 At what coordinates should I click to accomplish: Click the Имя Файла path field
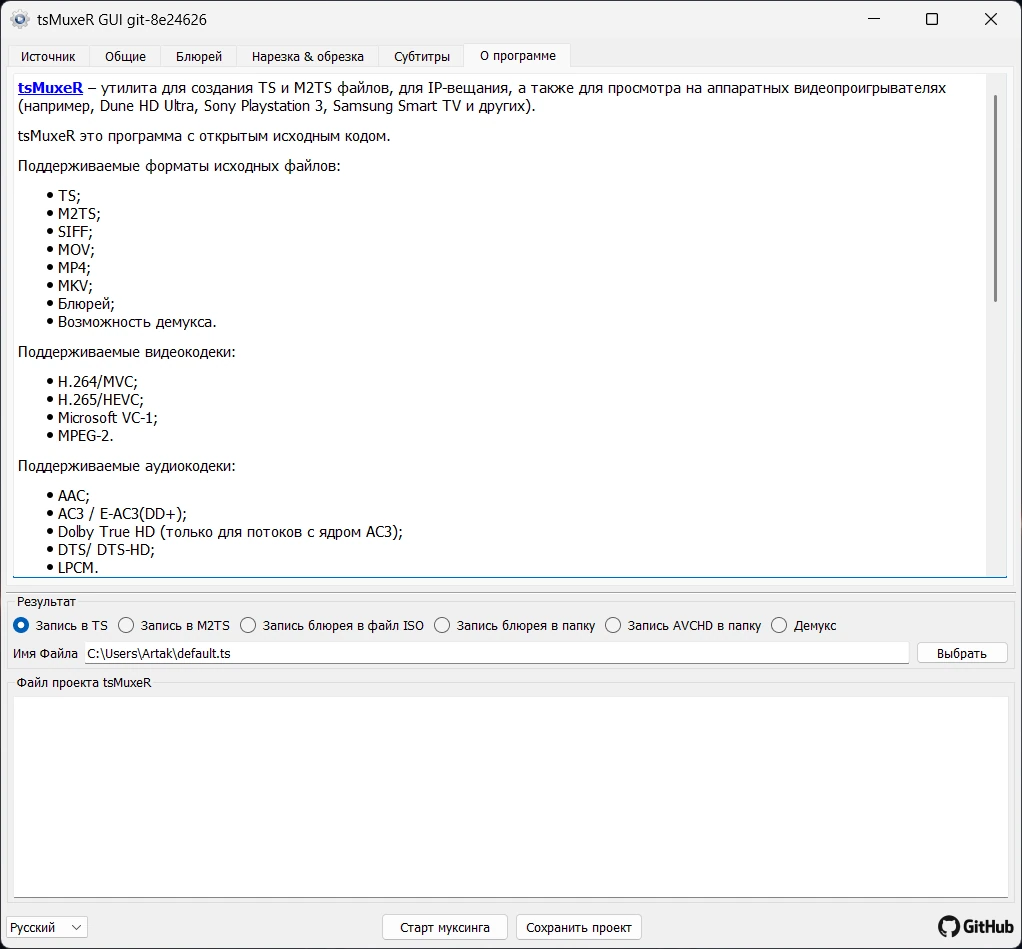(497, 653)
